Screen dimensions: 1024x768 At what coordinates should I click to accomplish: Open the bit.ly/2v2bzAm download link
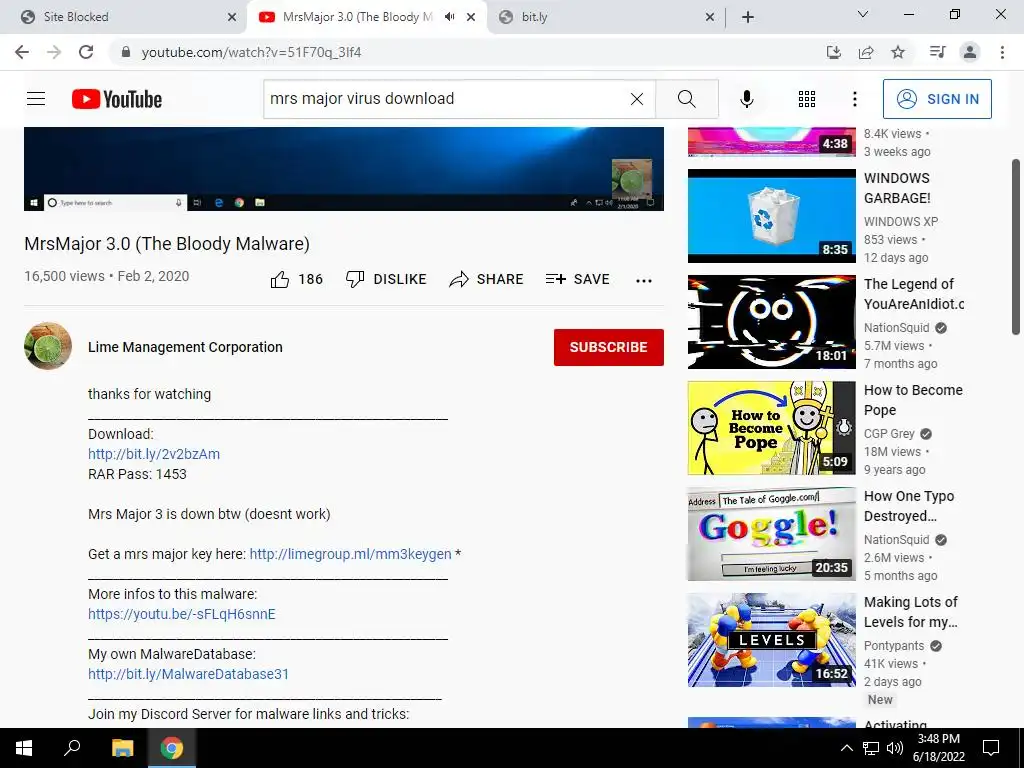154,454
